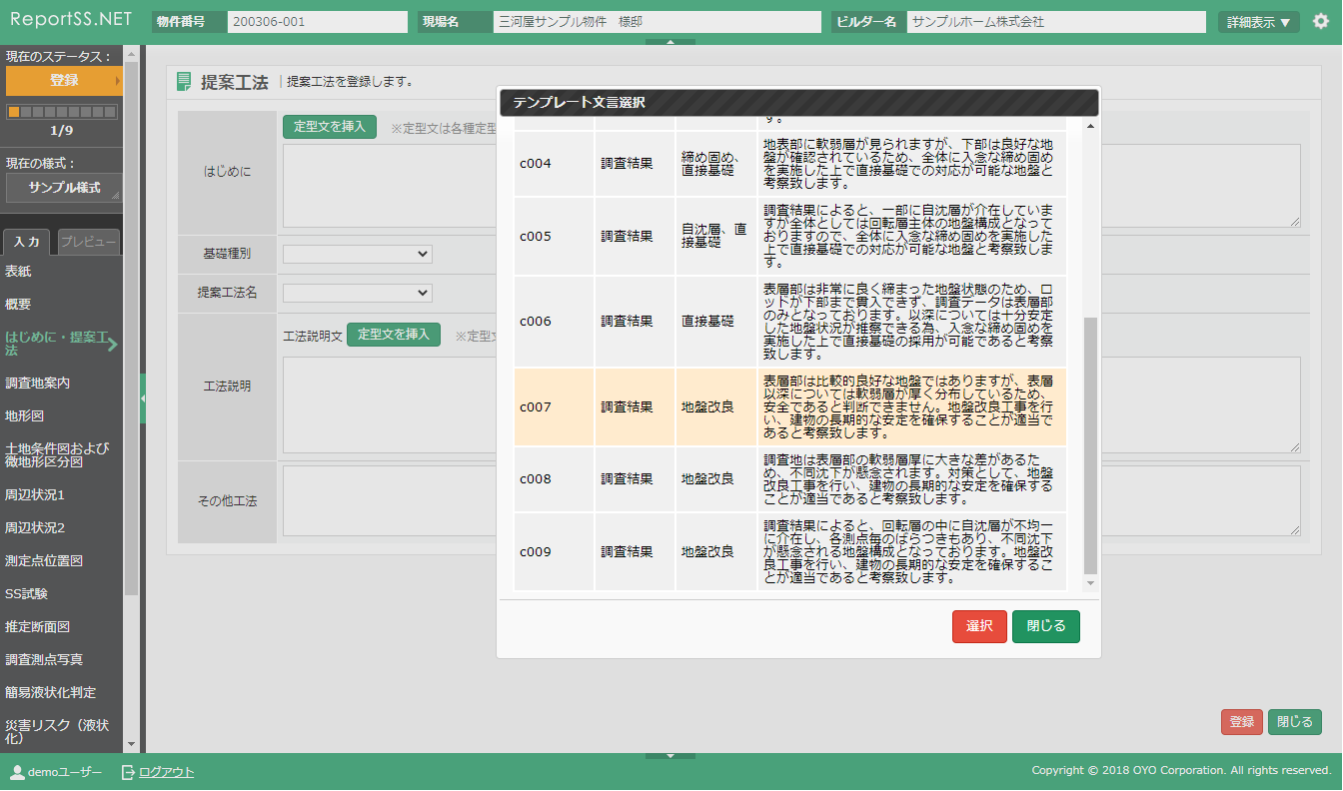
Task: Click 選択 button in template dialog
Action: [979, 626]
